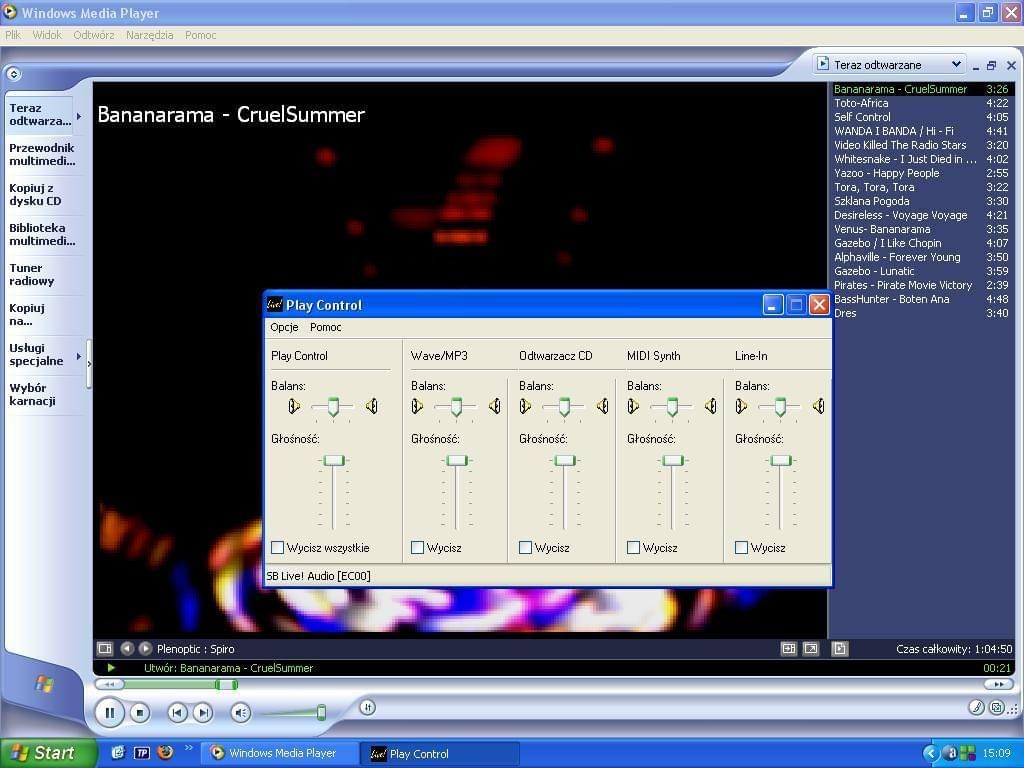1024x768 pixels.
Task: Switch video to full screen icon
Action: (810, 648)
